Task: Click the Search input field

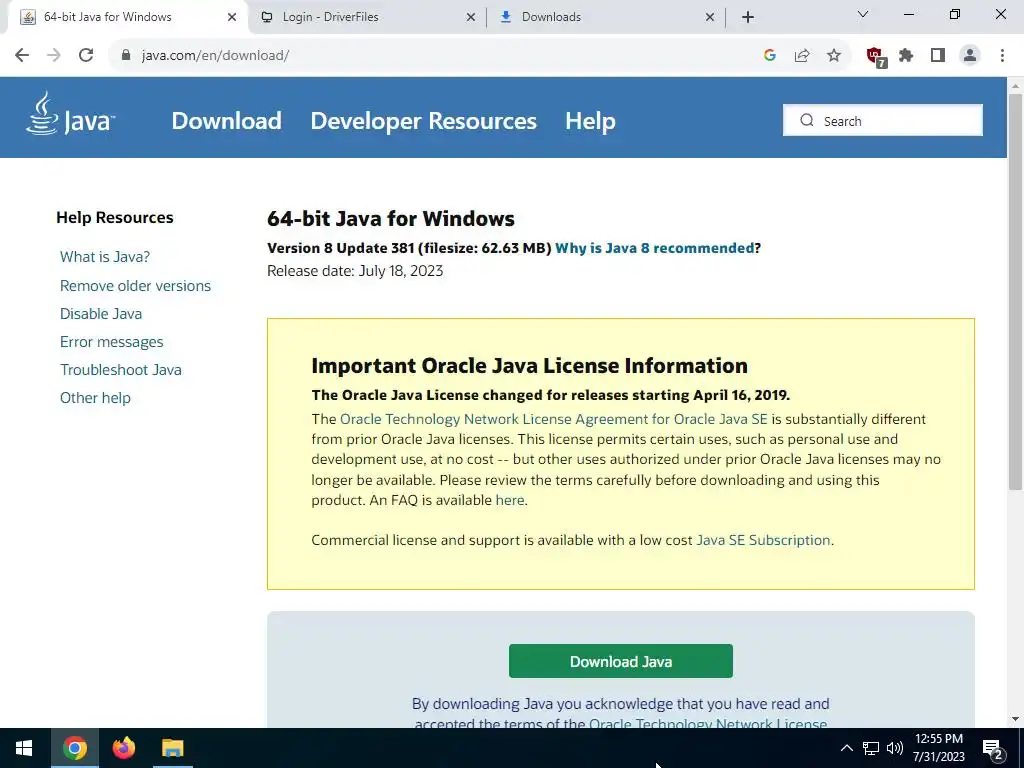Action: [883, 120]
